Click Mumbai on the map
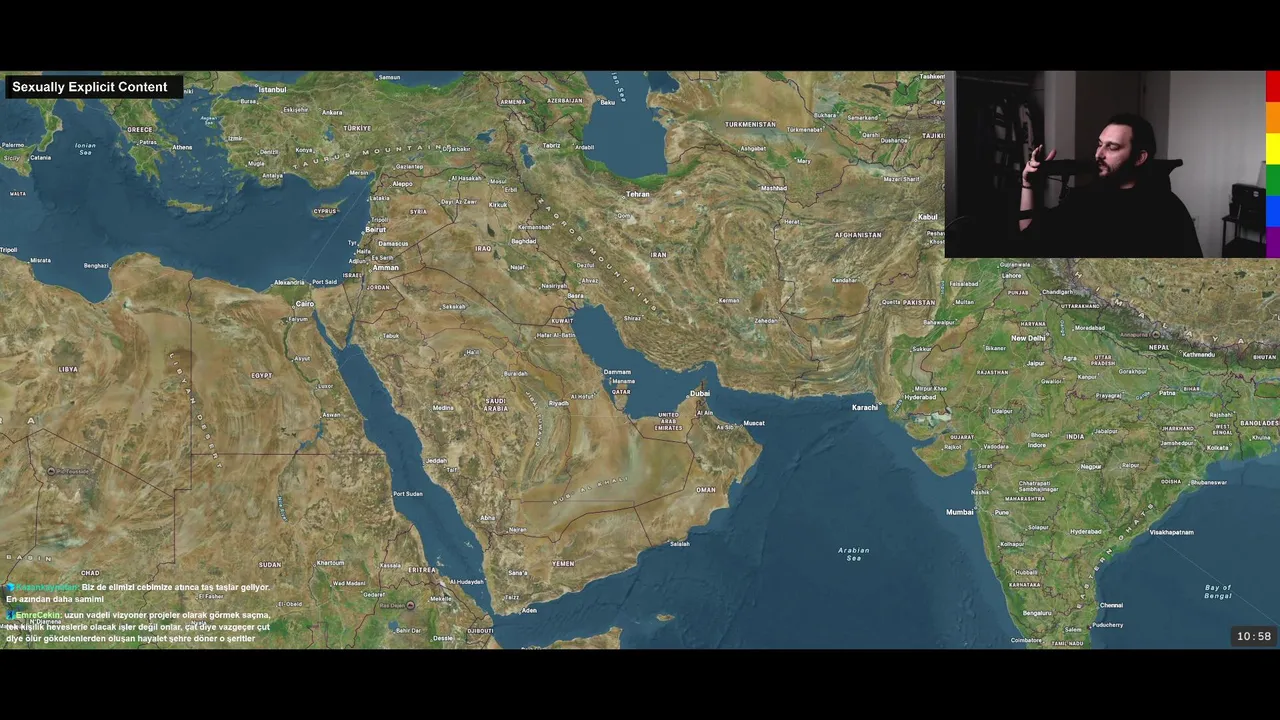The width and height of the screenshot is (1280, 720). click(959, 512)
